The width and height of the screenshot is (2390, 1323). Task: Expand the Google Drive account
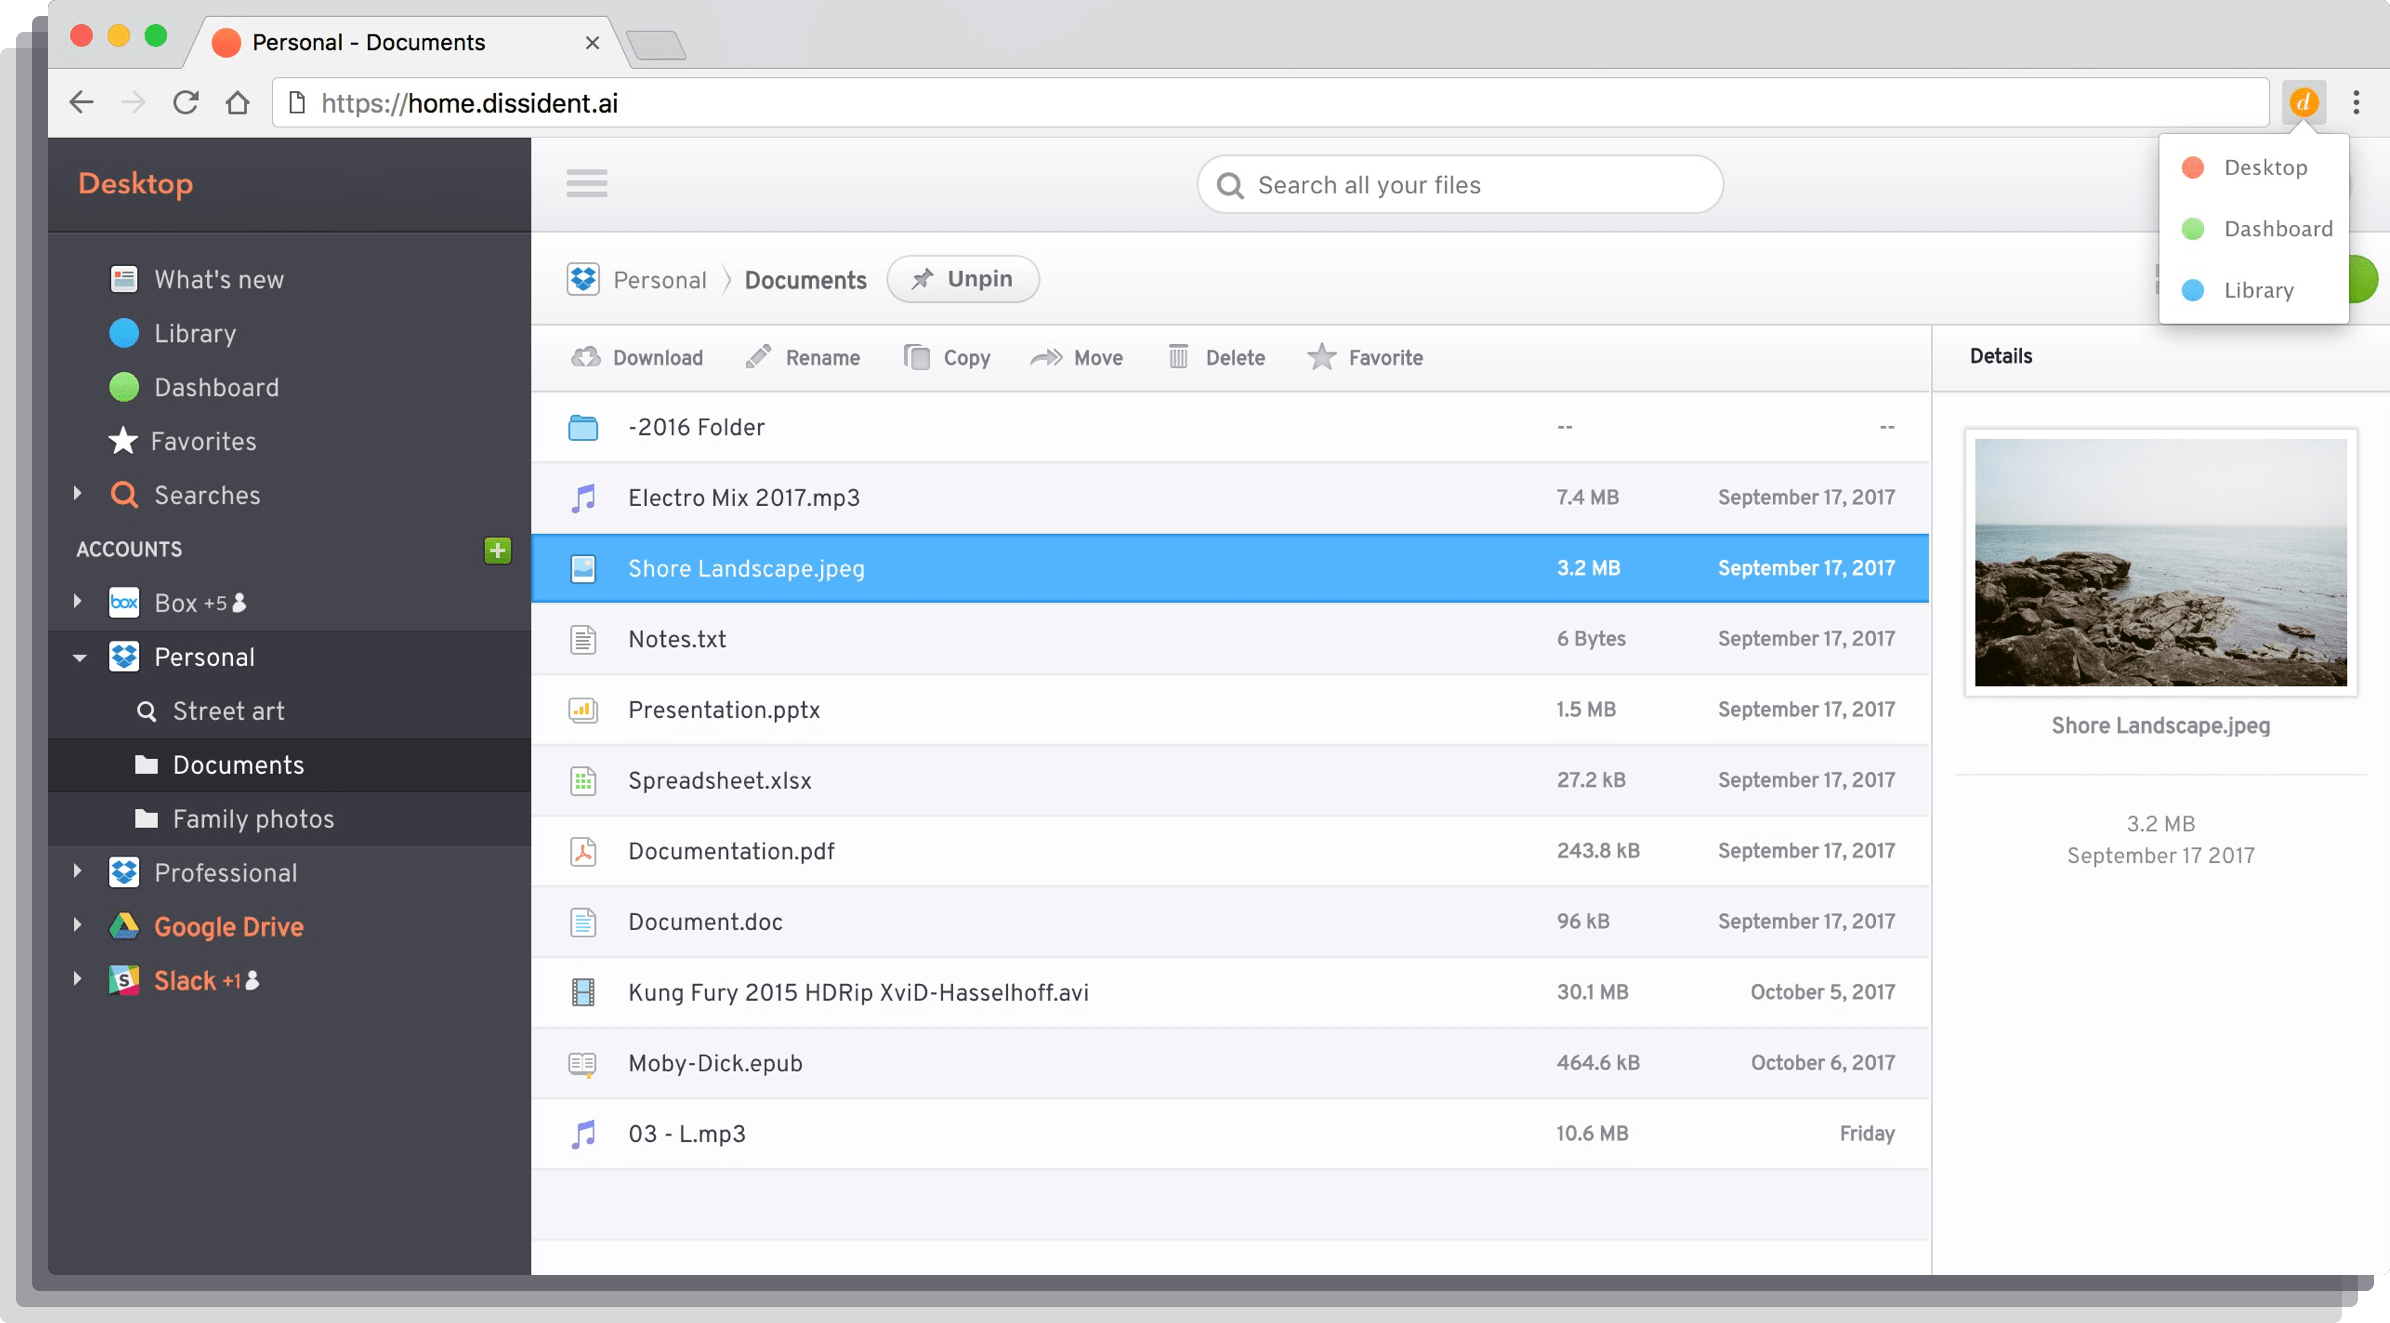[x=78, y=926]
